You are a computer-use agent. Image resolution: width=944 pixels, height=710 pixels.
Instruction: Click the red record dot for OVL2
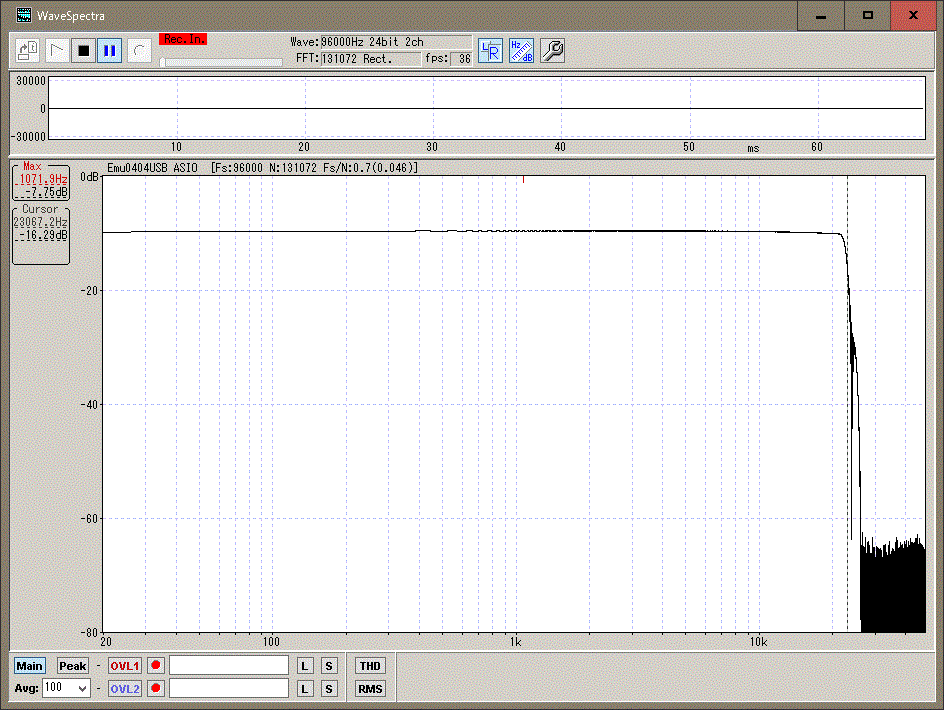[156, 688]
